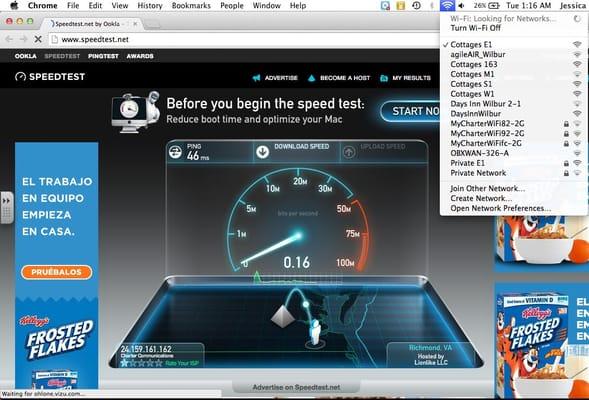This screenshot has height=400, width=589.
Task: Open the Bookmarks menu
Action: (191, 6)
